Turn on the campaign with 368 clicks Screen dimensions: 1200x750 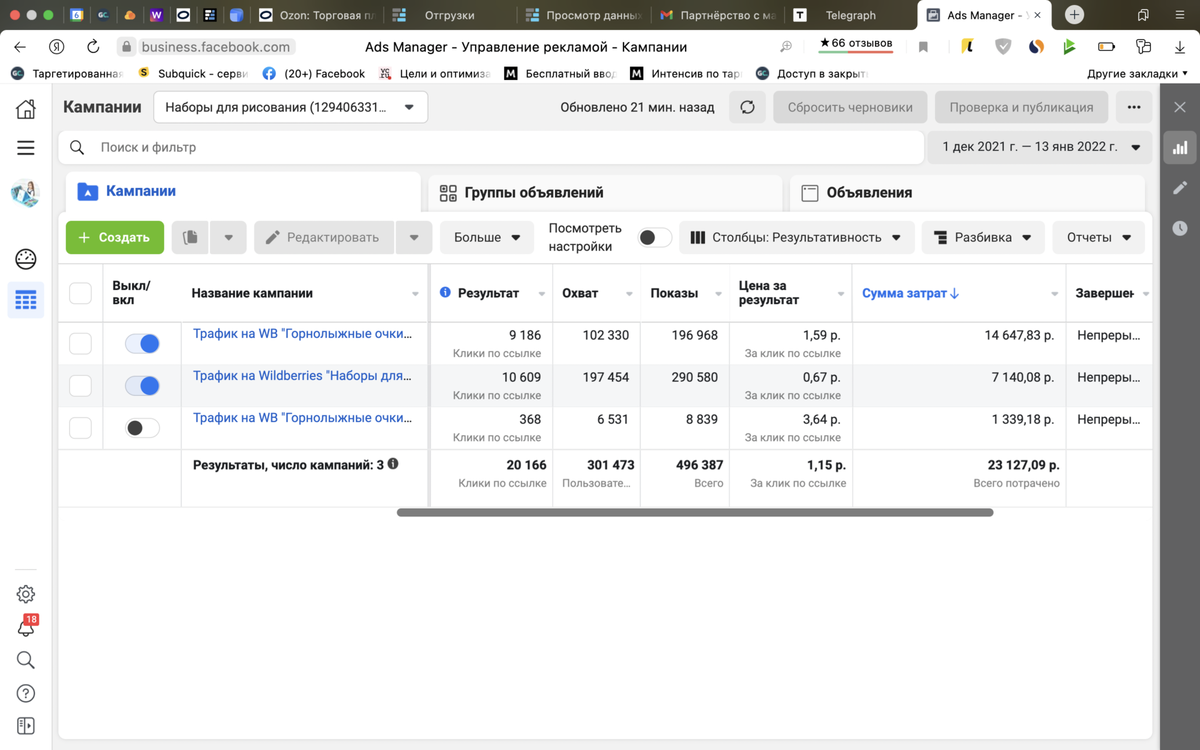tap(142, 428)
